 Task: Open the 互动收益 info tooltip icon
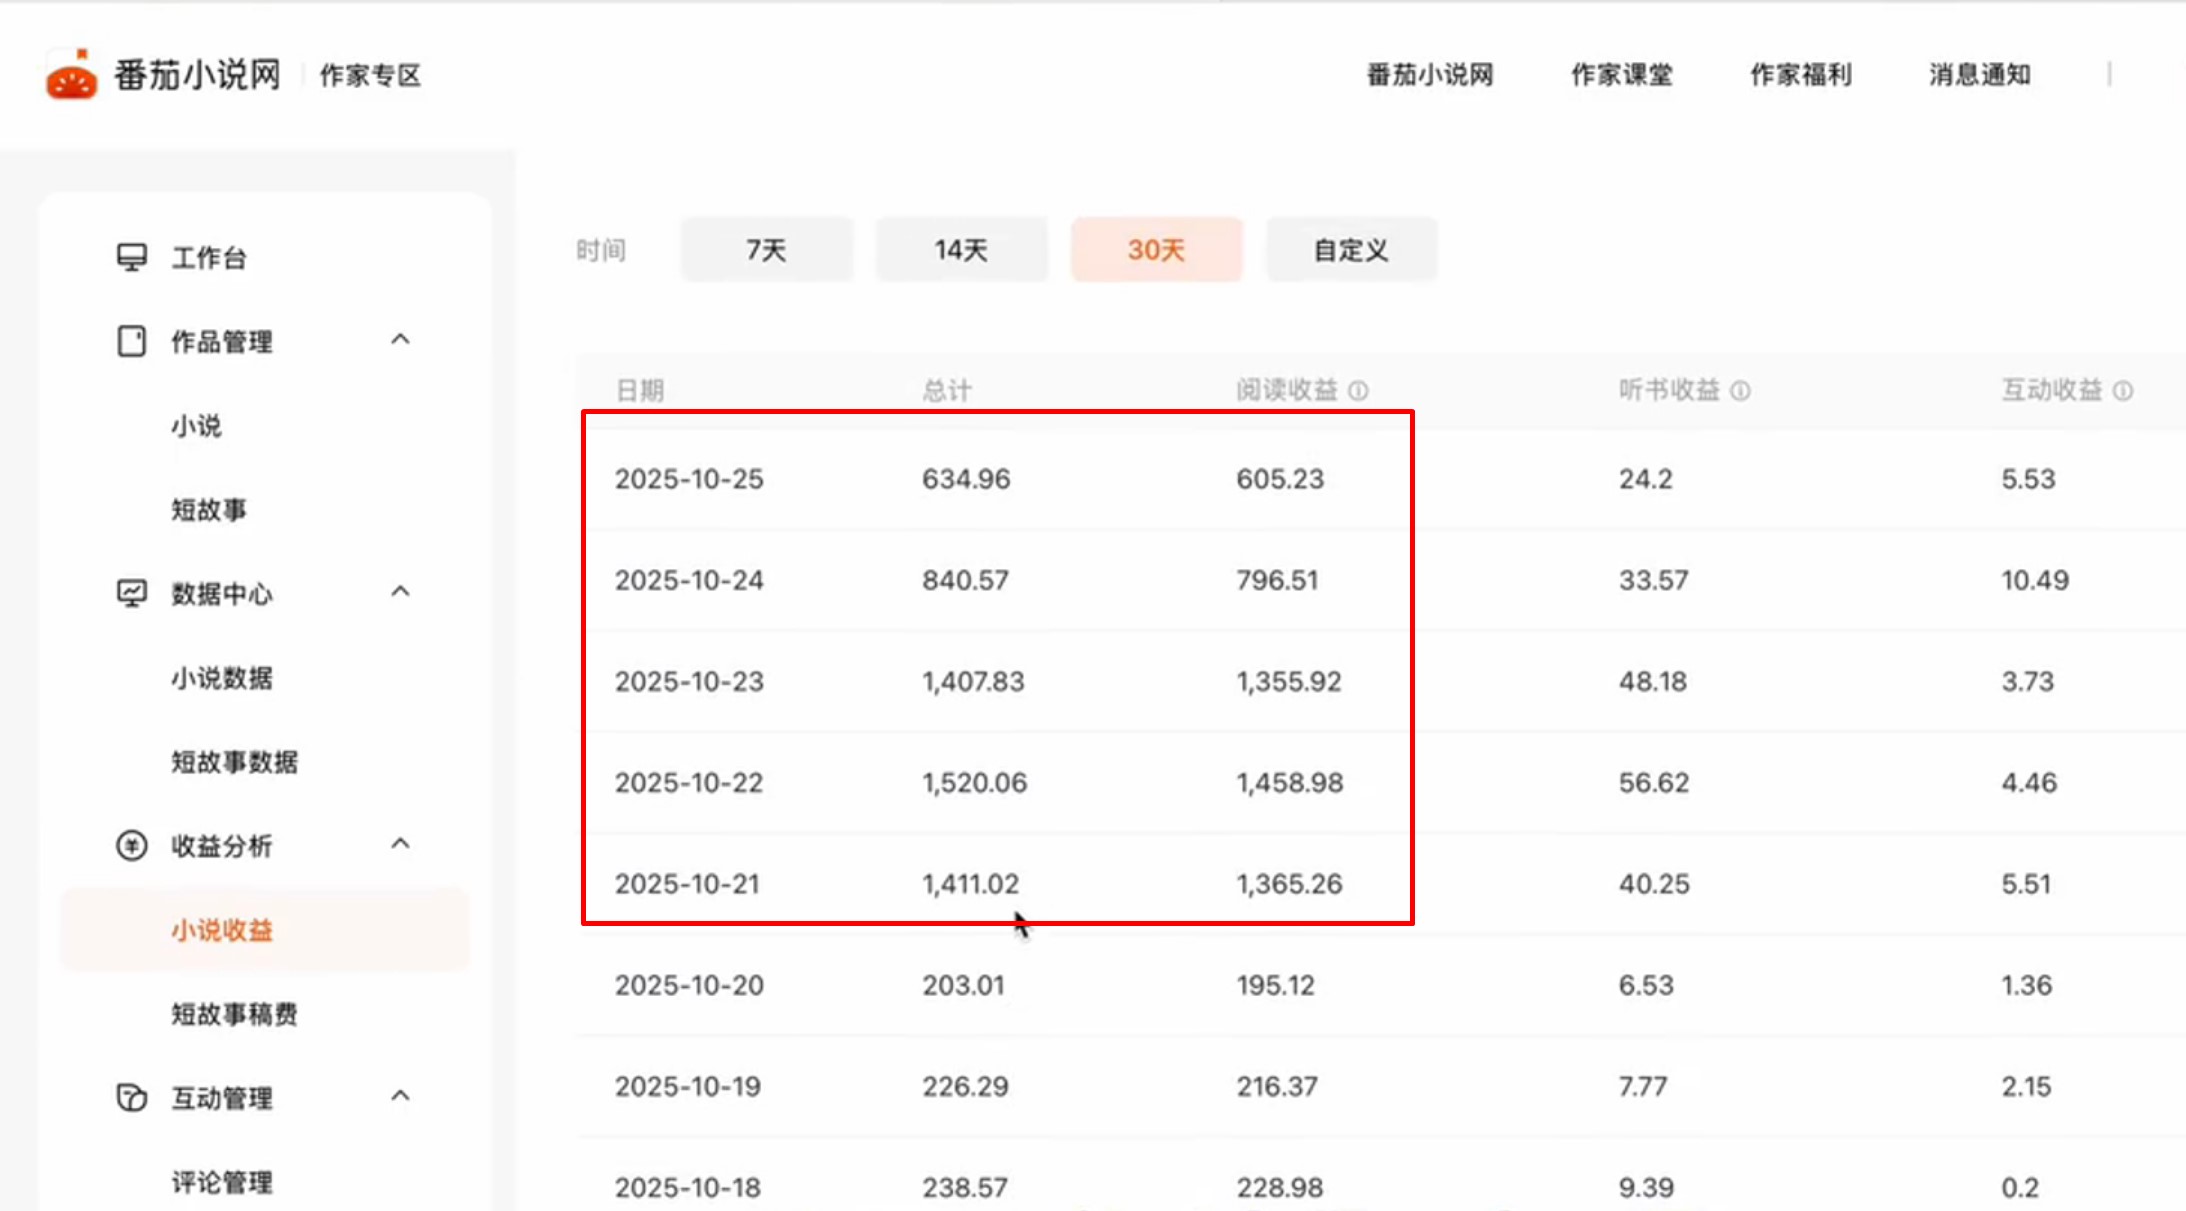[x=2124, y=390]
